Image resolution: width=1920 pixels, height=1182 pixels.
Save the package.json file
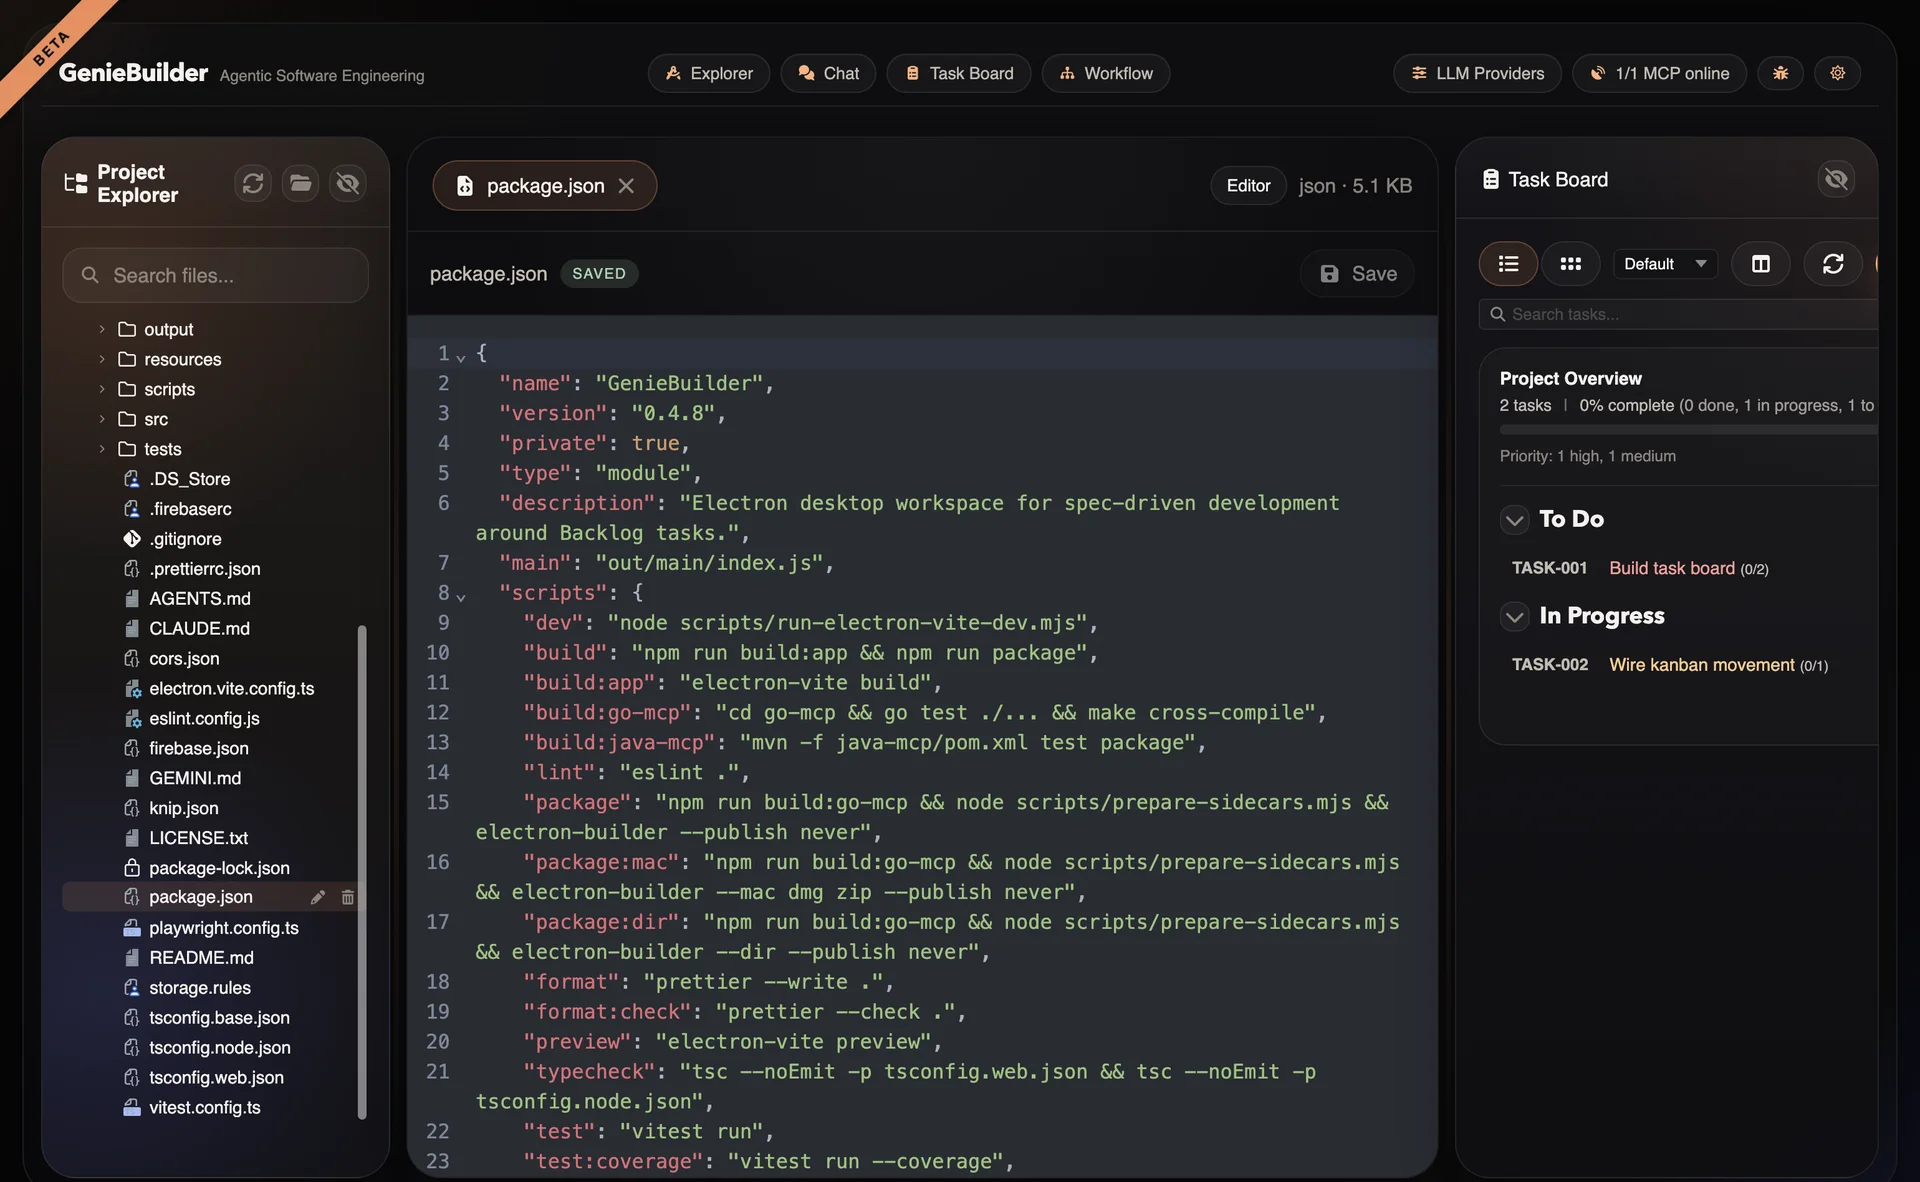pyautogui.click(x=1356, y=273)
